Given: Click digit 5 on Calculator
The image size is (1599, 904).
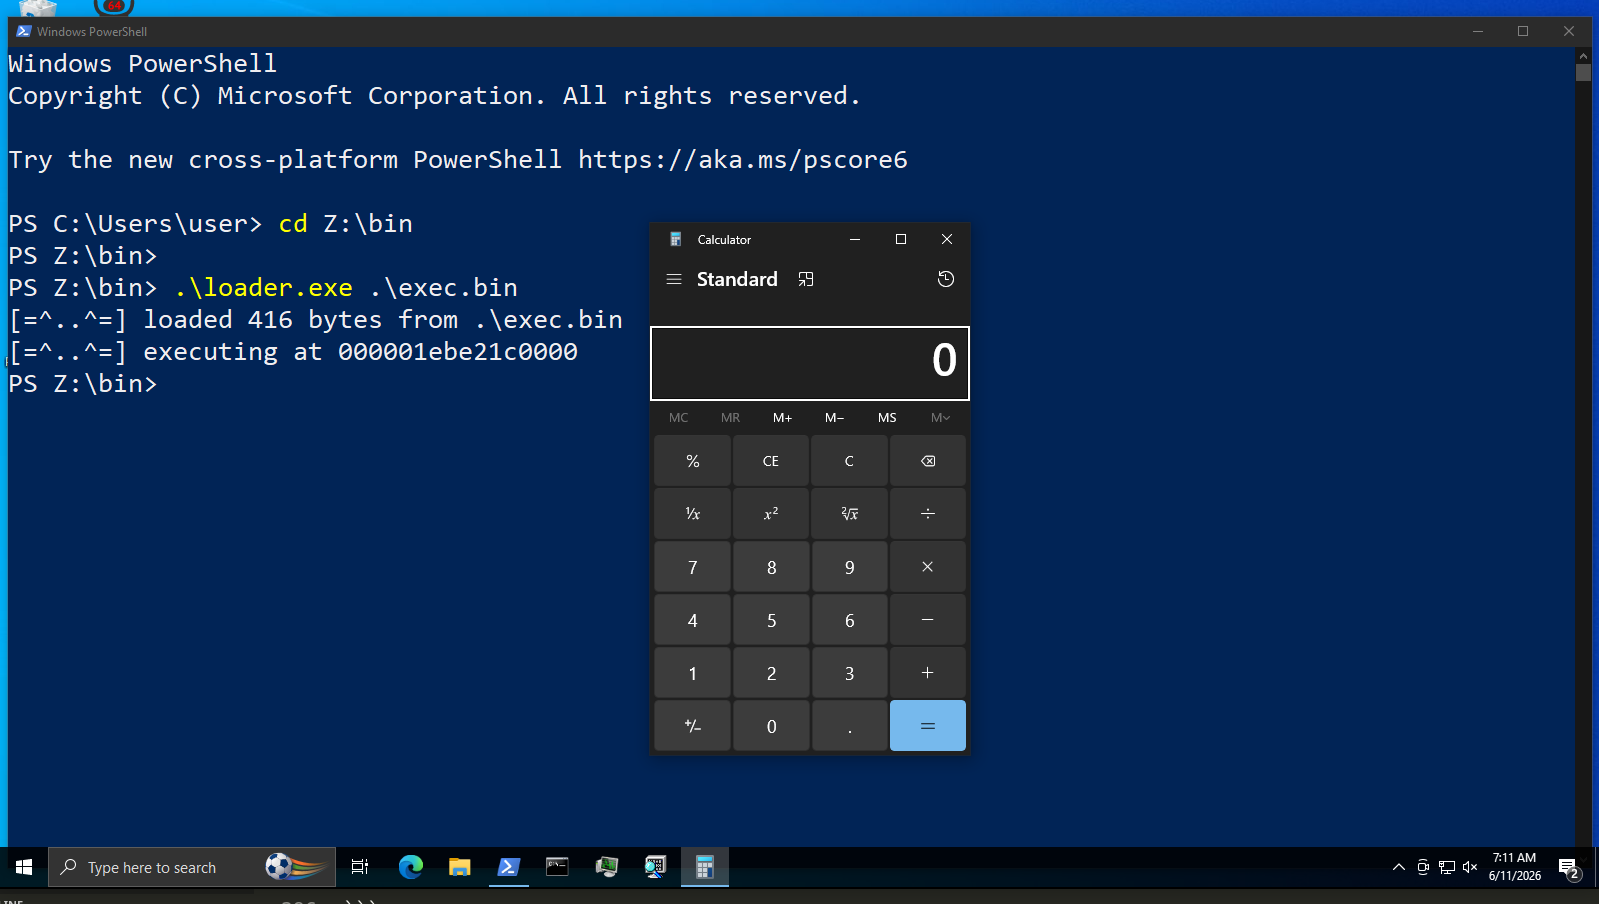Looking at the screenshot, I should pyautogui.click(x=771, y=620).
